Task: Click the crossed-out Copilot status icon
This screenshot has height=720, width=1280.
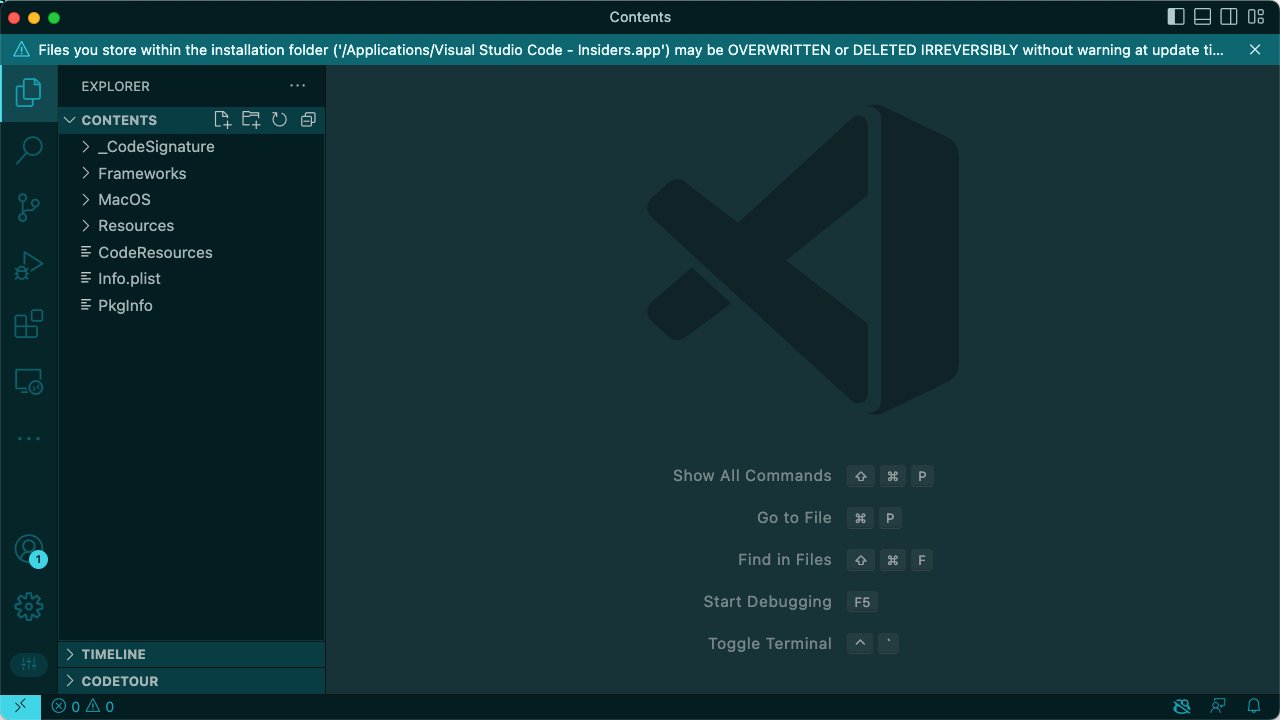Action: [x=1182, y=707]
